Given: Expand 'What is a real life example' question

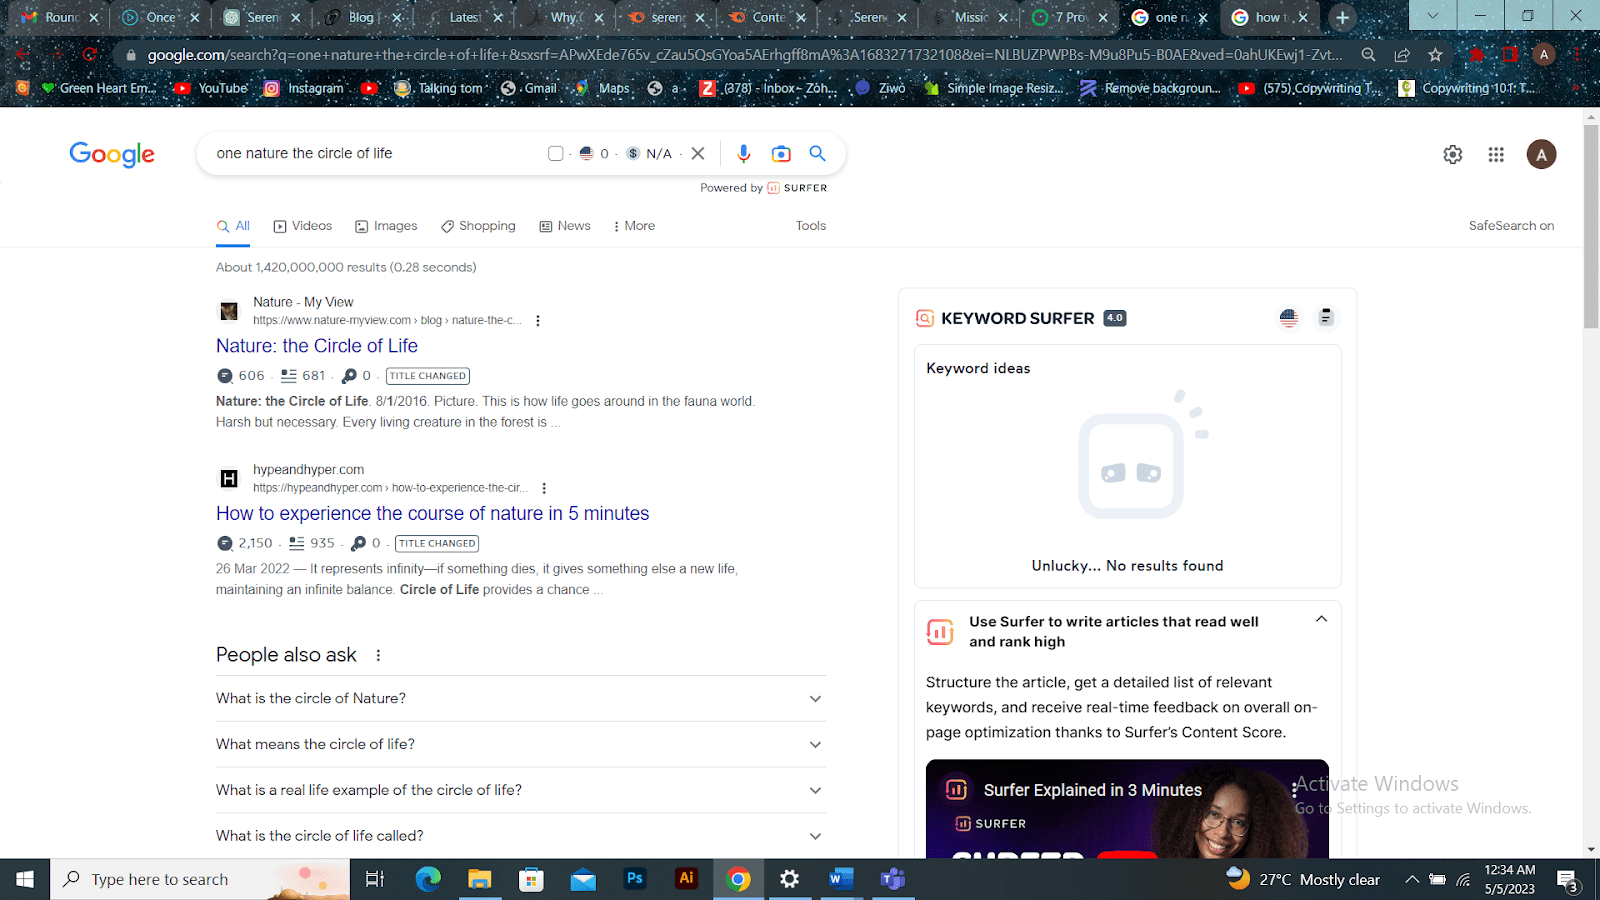Looking at the screenshot, I should click(x=521, y=790).
